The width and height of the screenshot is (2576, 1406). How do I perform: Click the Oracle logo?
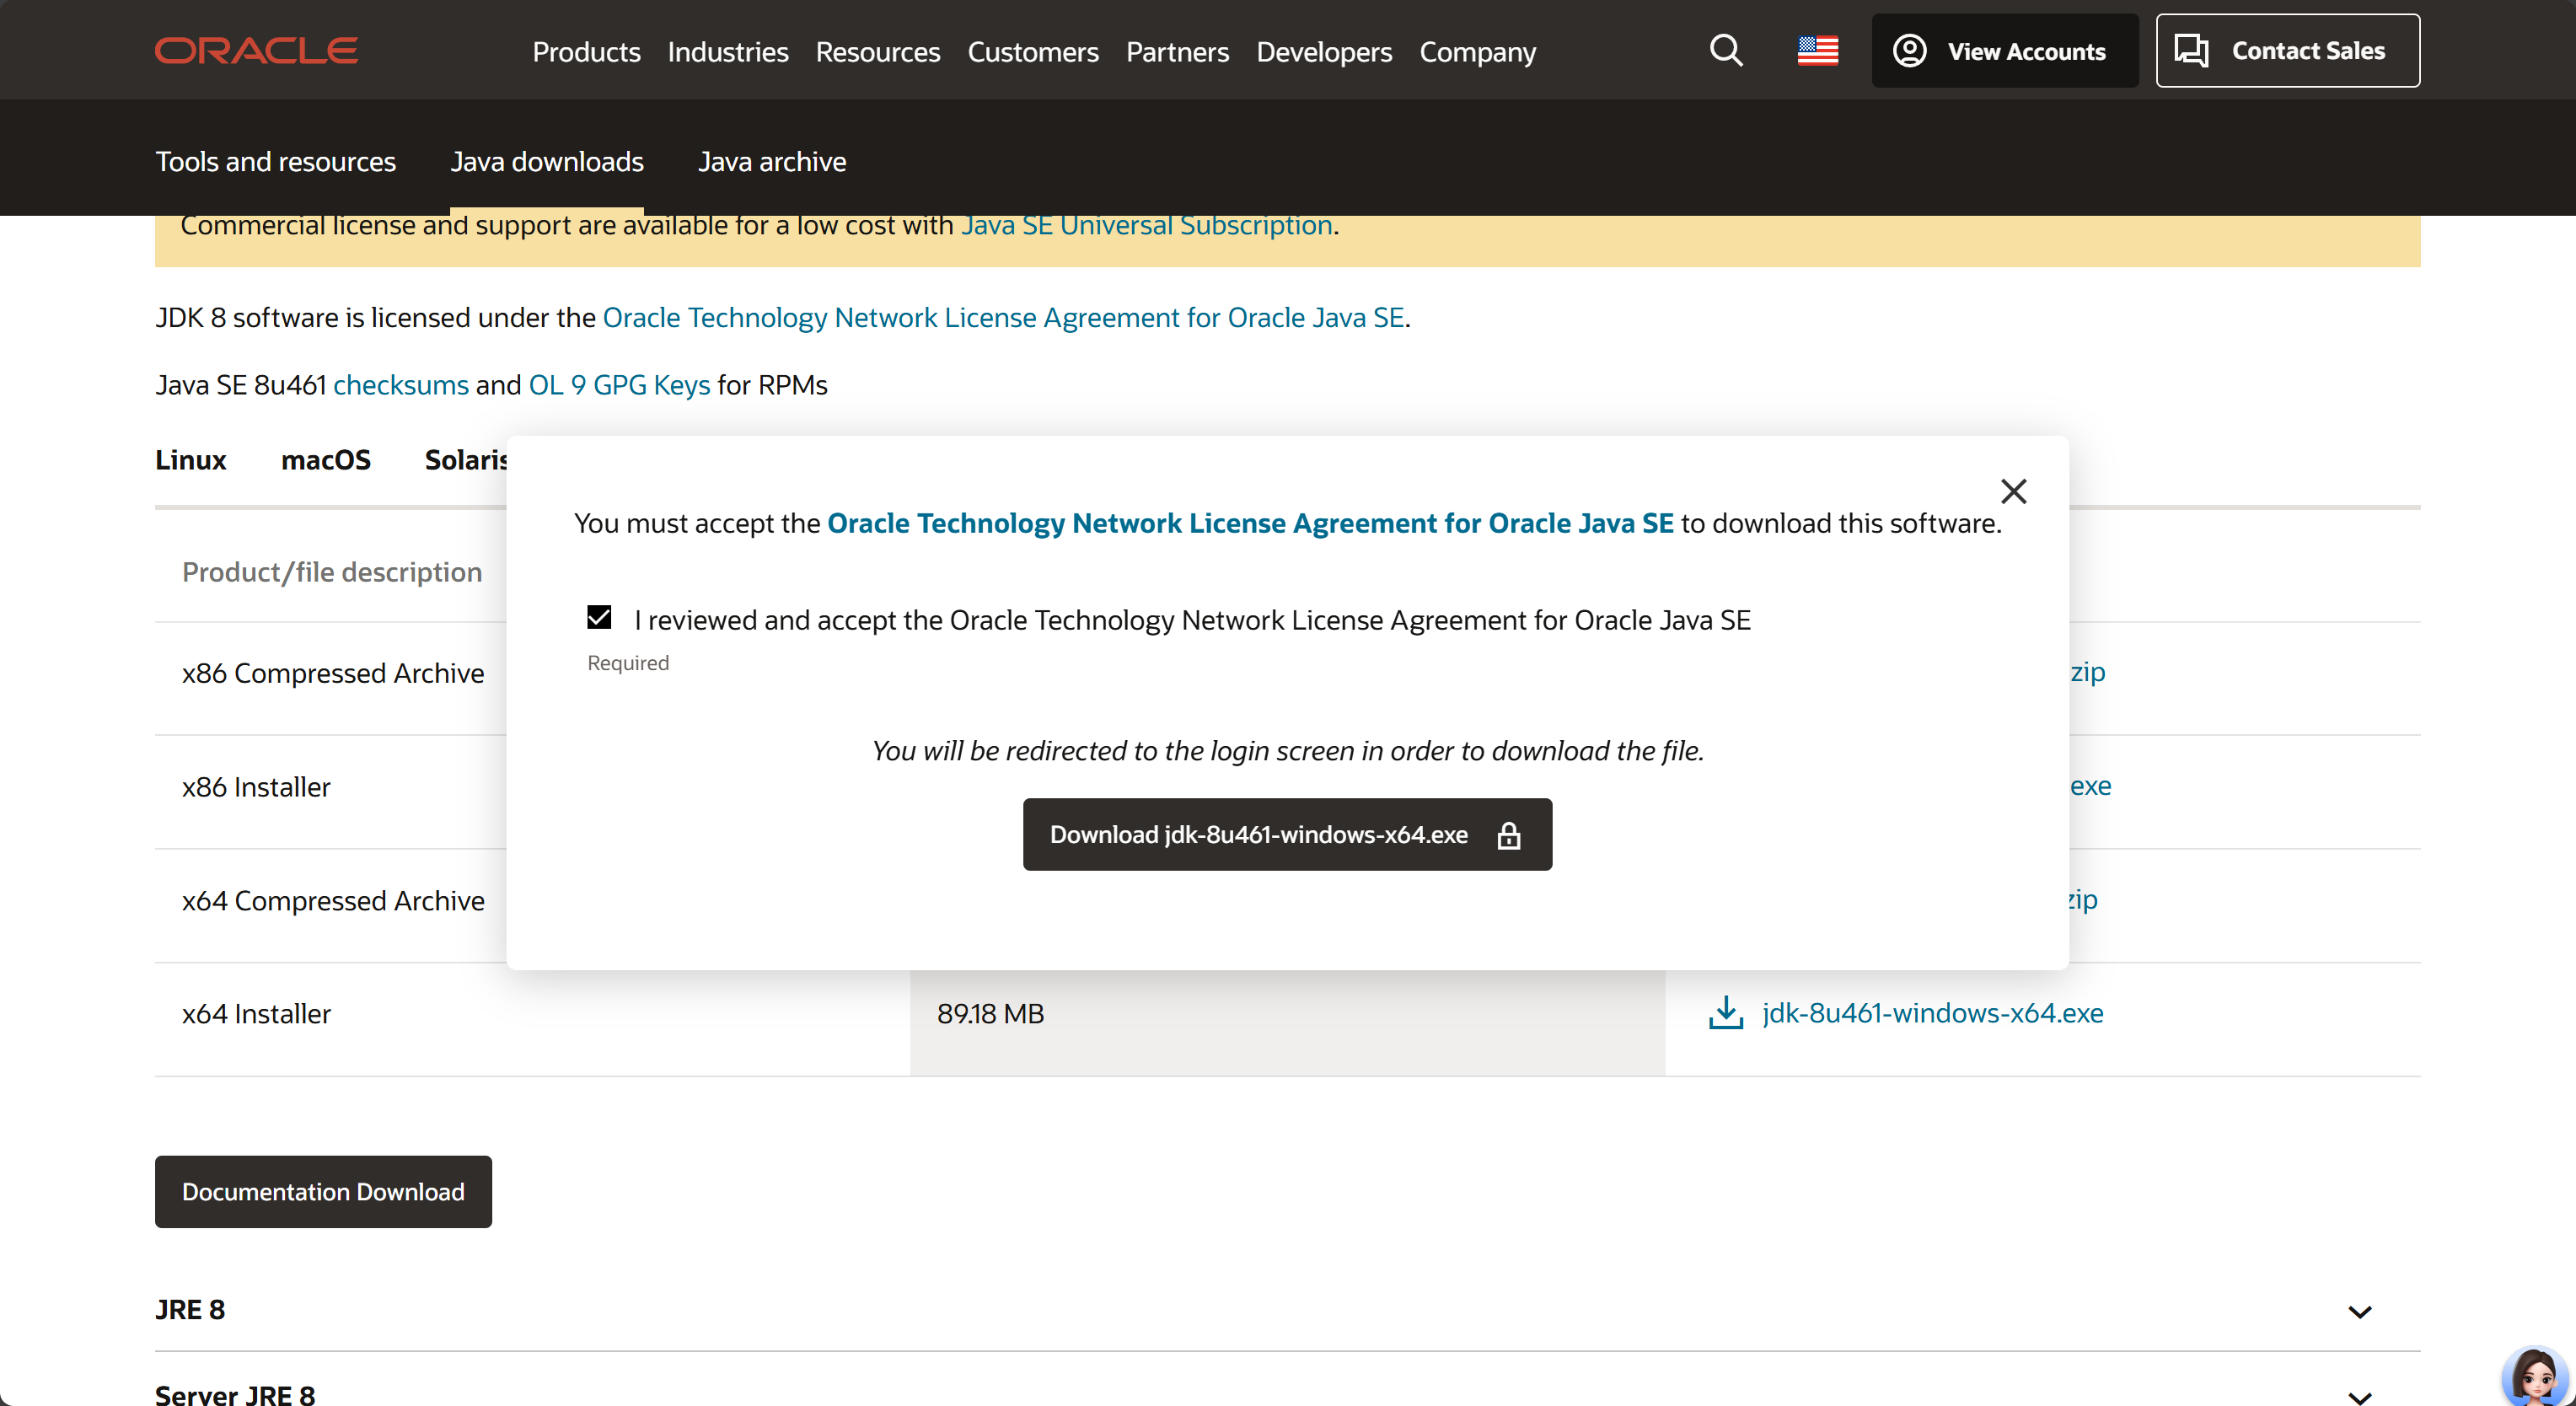pos(256,50)
